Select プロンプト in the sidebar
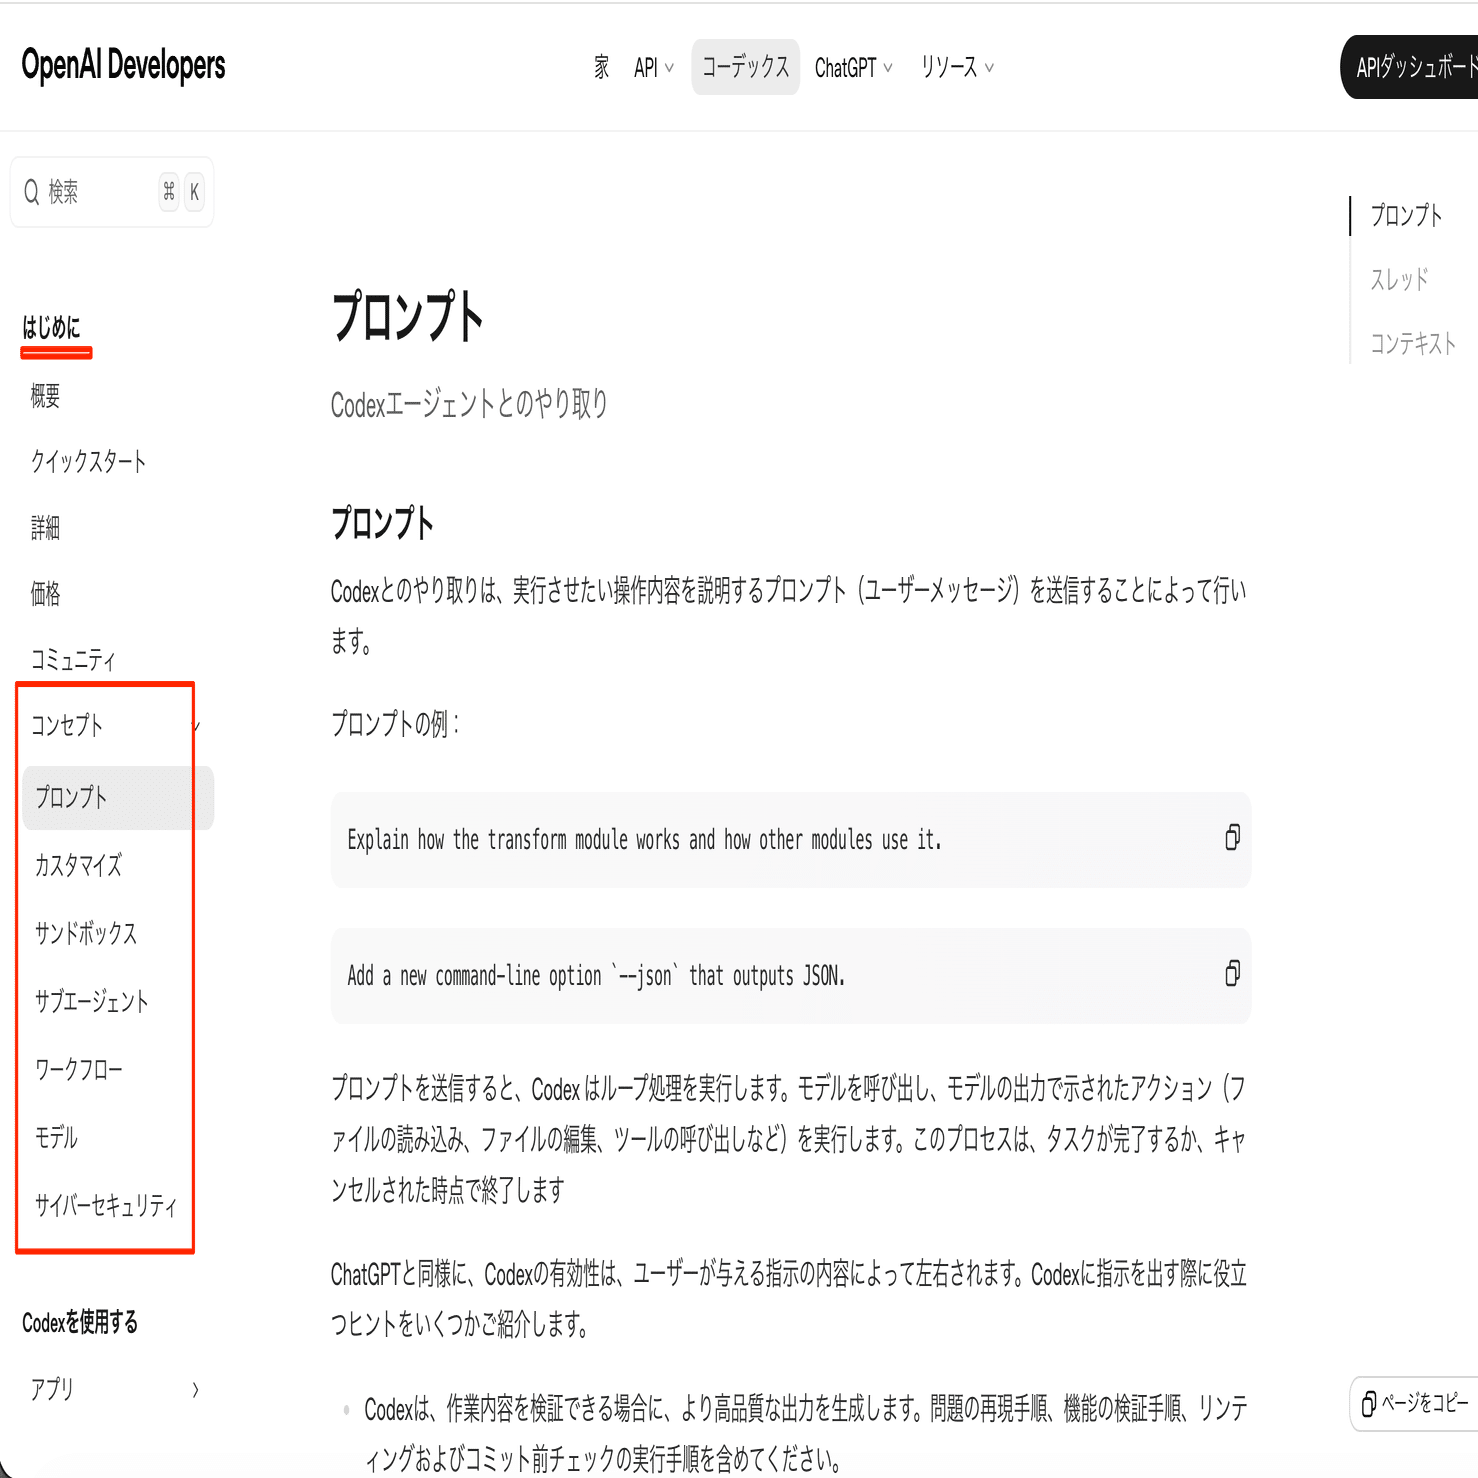Screen dimensions: 1478x1478 [118, 798]
